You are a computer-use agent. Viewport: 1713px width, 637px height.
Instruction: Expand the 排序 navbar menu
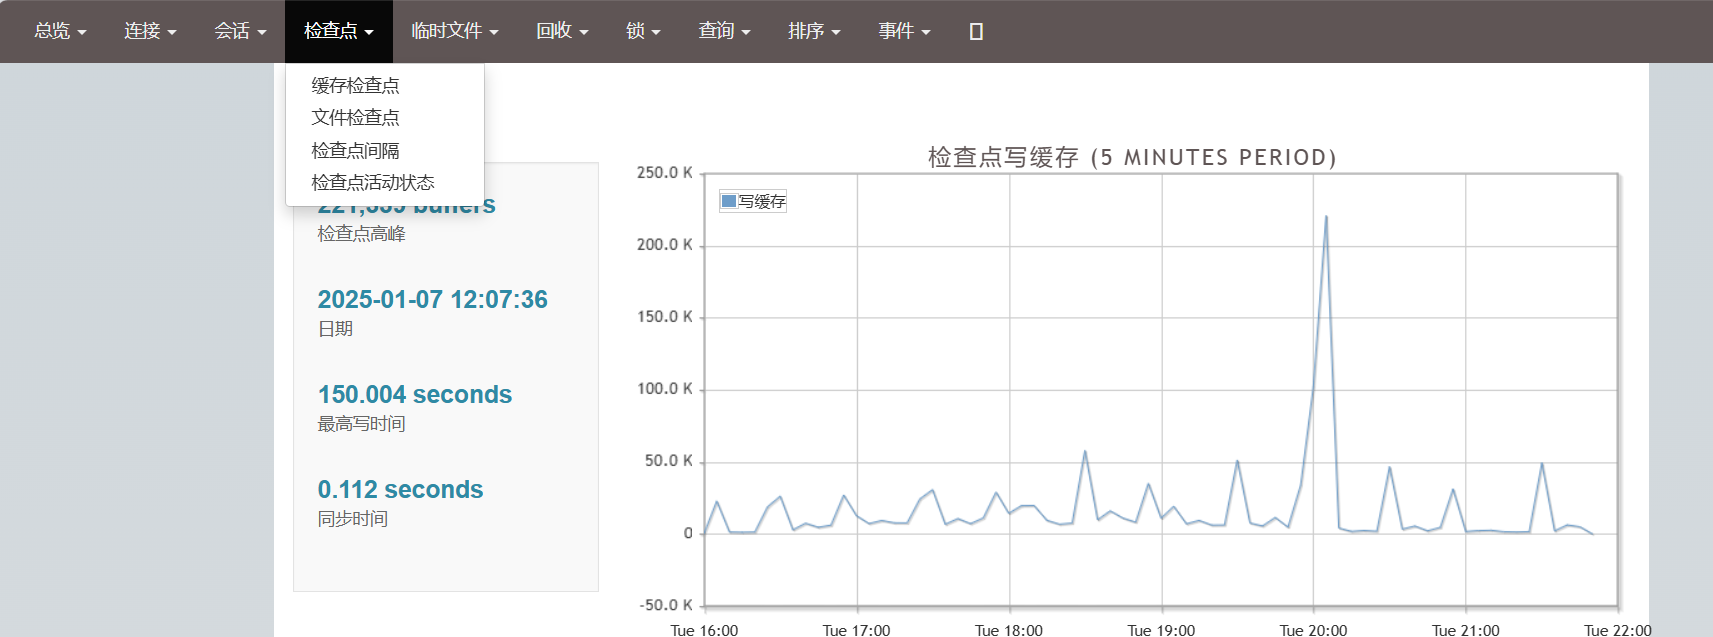[814, 31]
